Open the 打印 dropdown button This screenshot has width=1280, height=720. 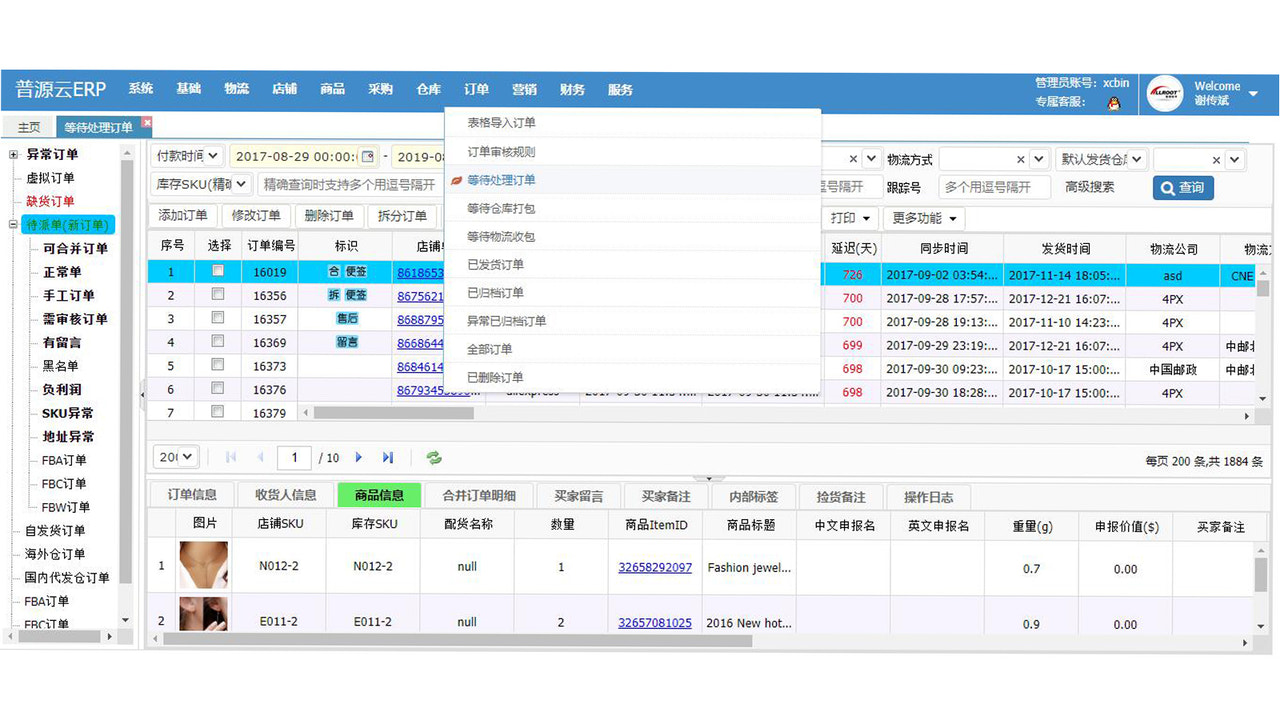tap(851, 218)
